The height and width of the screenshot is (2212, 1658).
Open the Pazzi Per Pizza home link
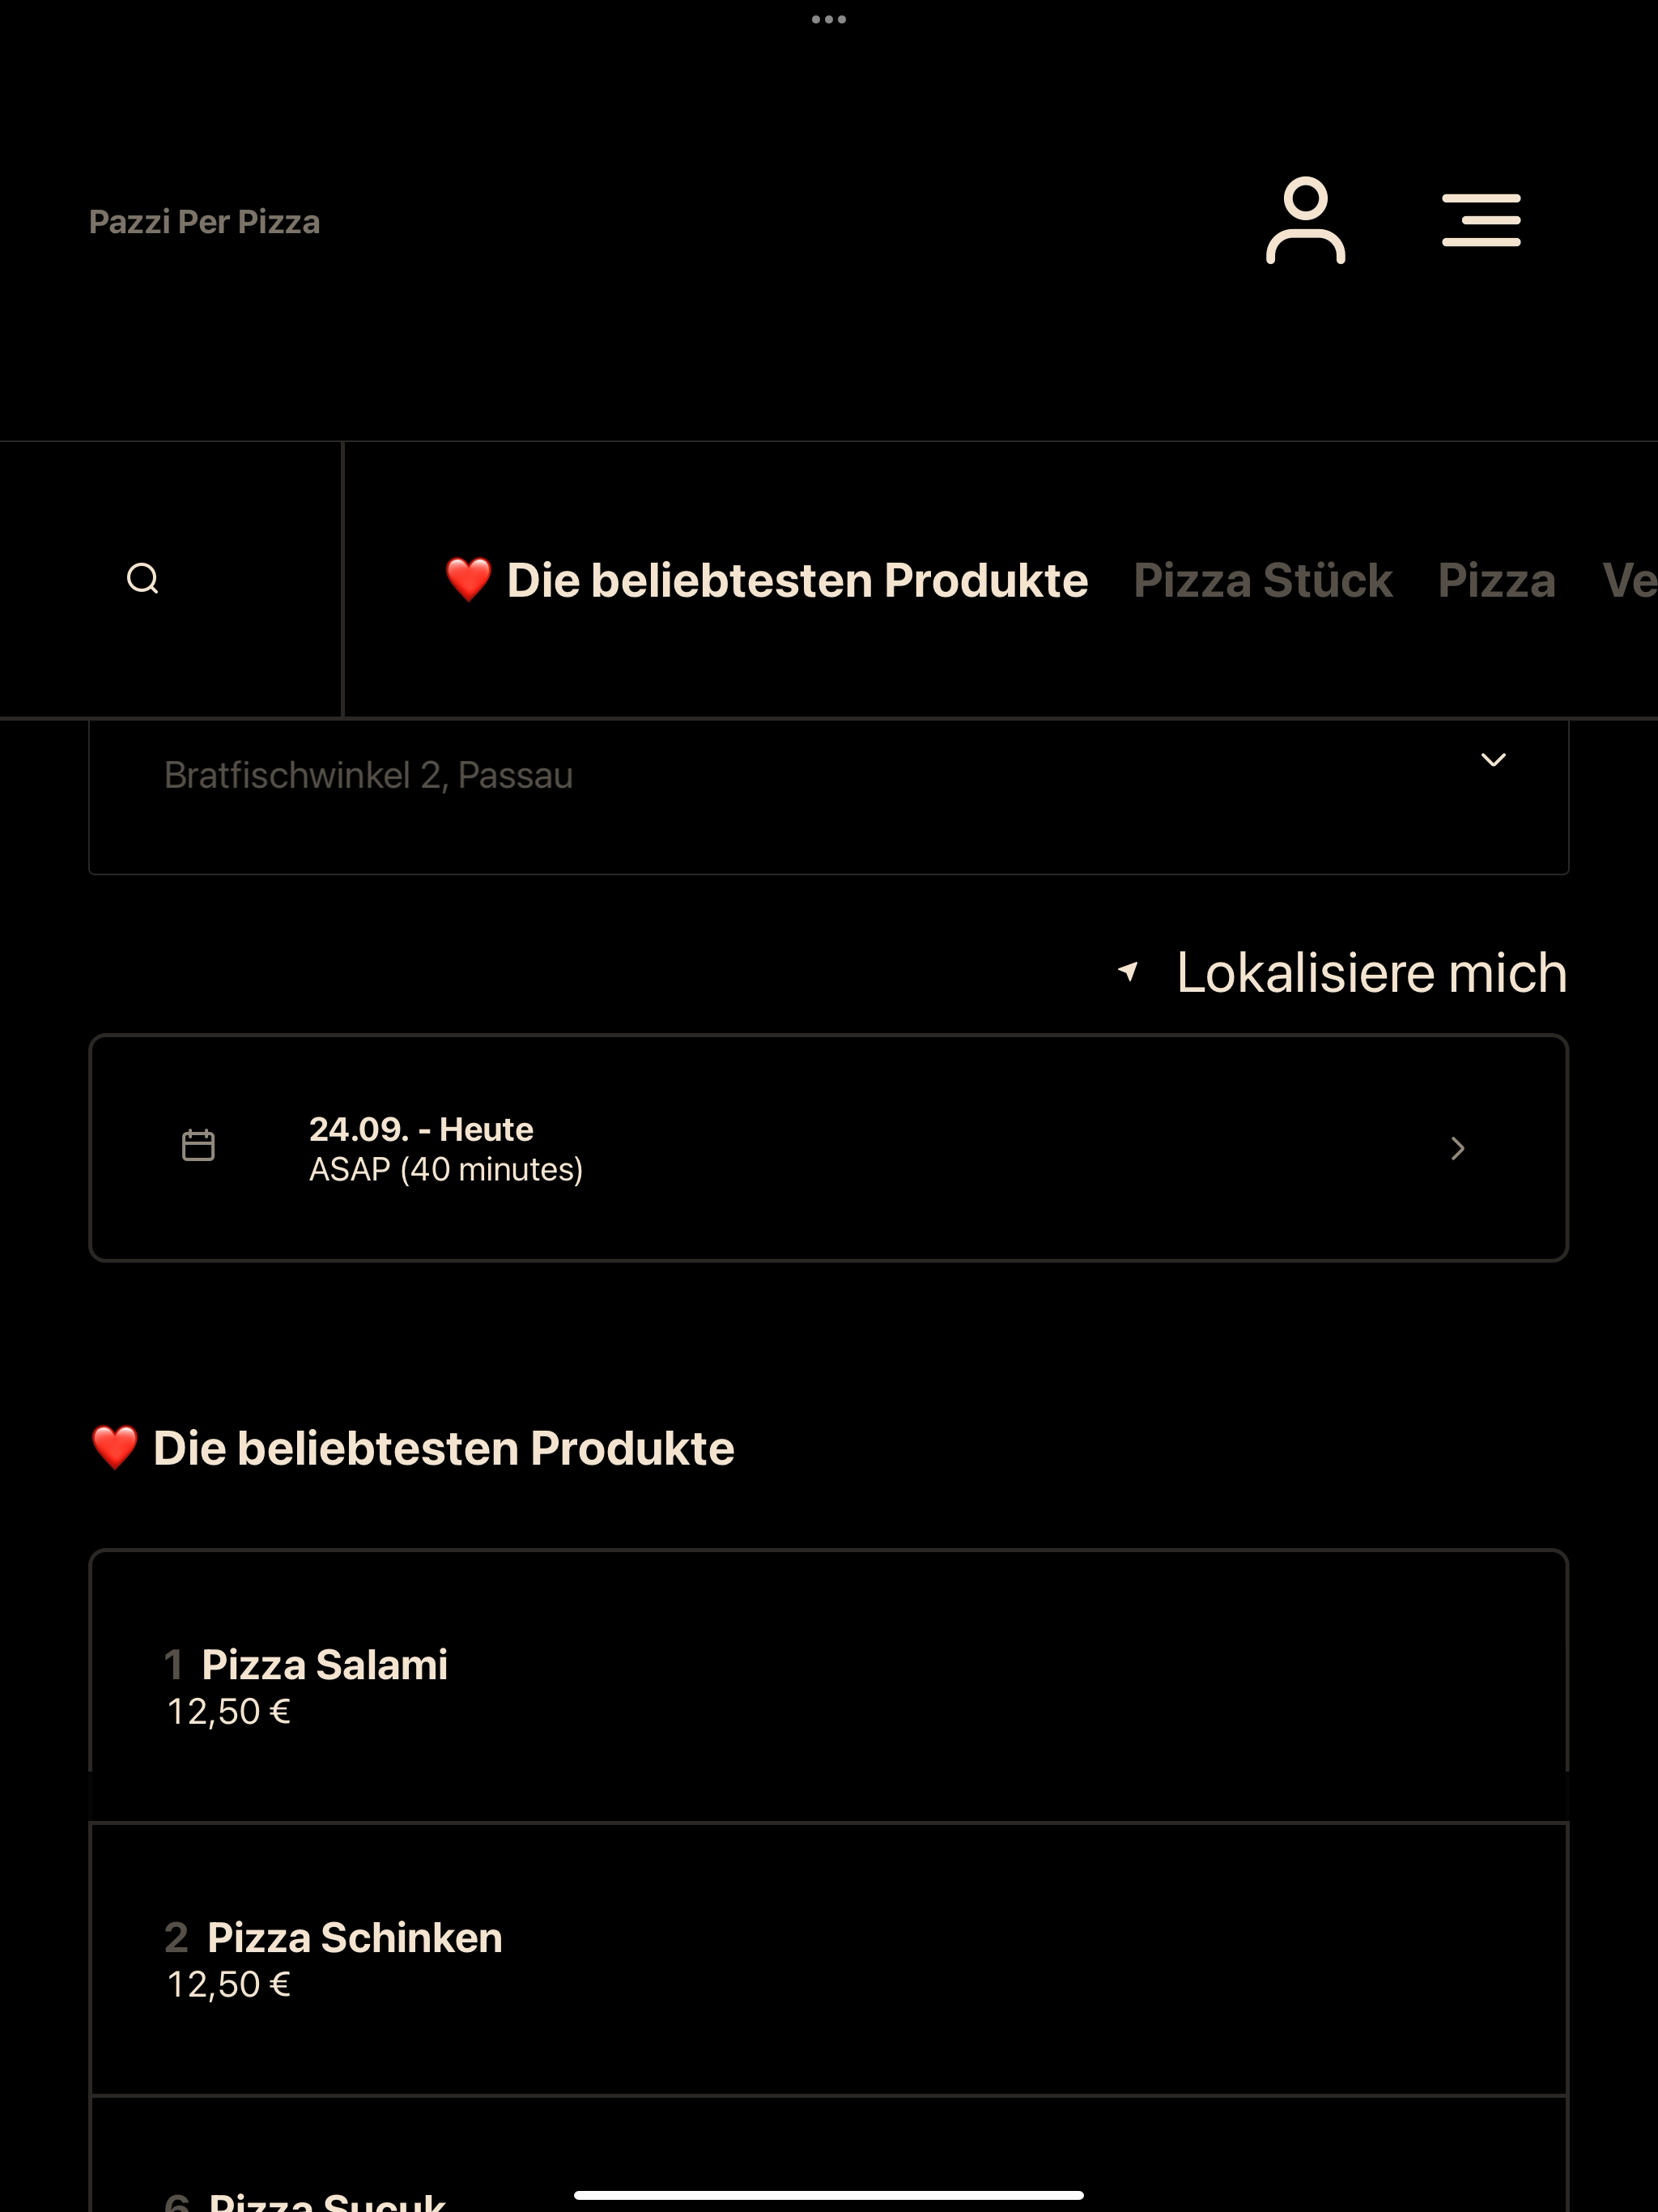205,221
